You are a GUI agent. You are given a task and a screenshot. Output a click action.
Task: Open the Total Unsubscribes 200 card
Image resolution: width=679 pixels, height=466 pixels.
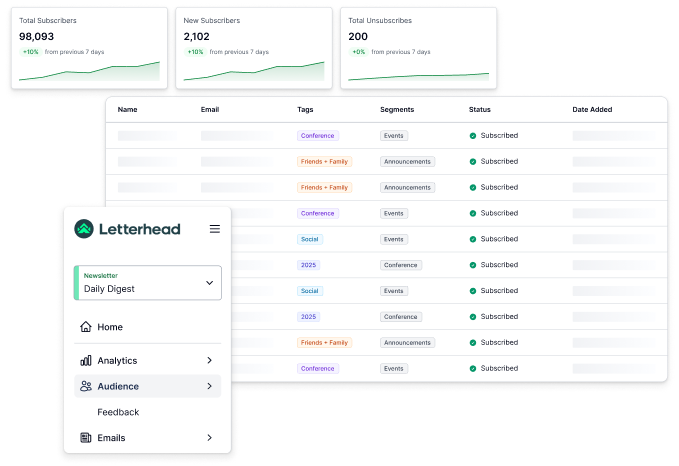coord(418,48)
